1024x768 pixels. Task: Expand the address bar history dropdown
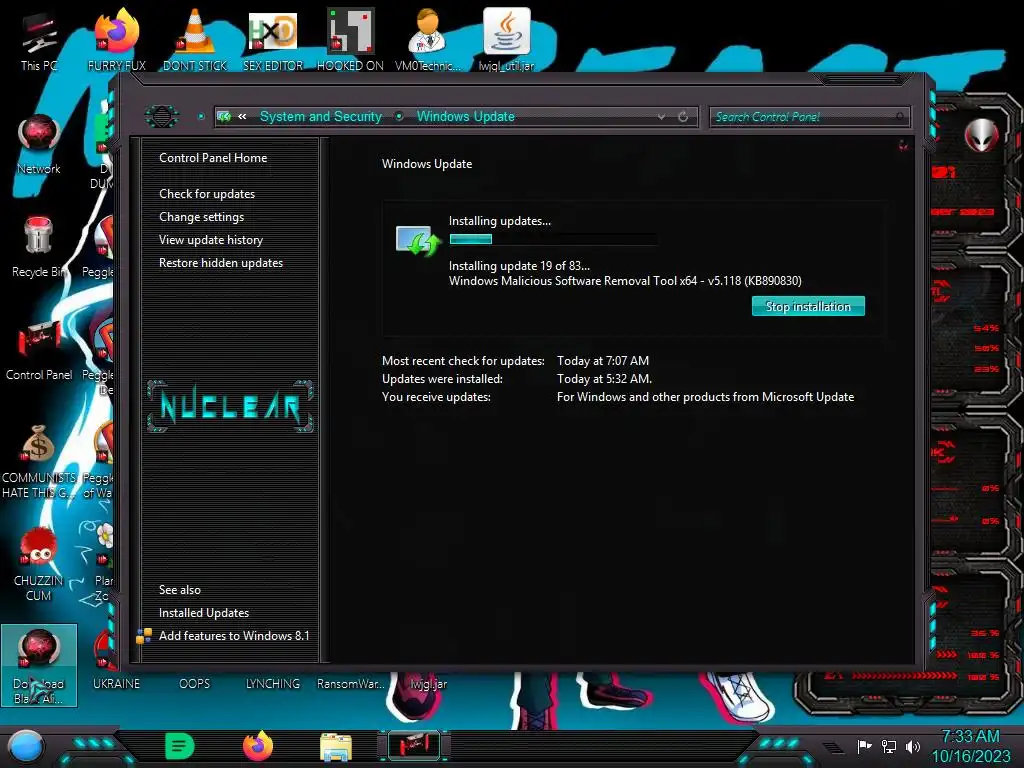661,117
